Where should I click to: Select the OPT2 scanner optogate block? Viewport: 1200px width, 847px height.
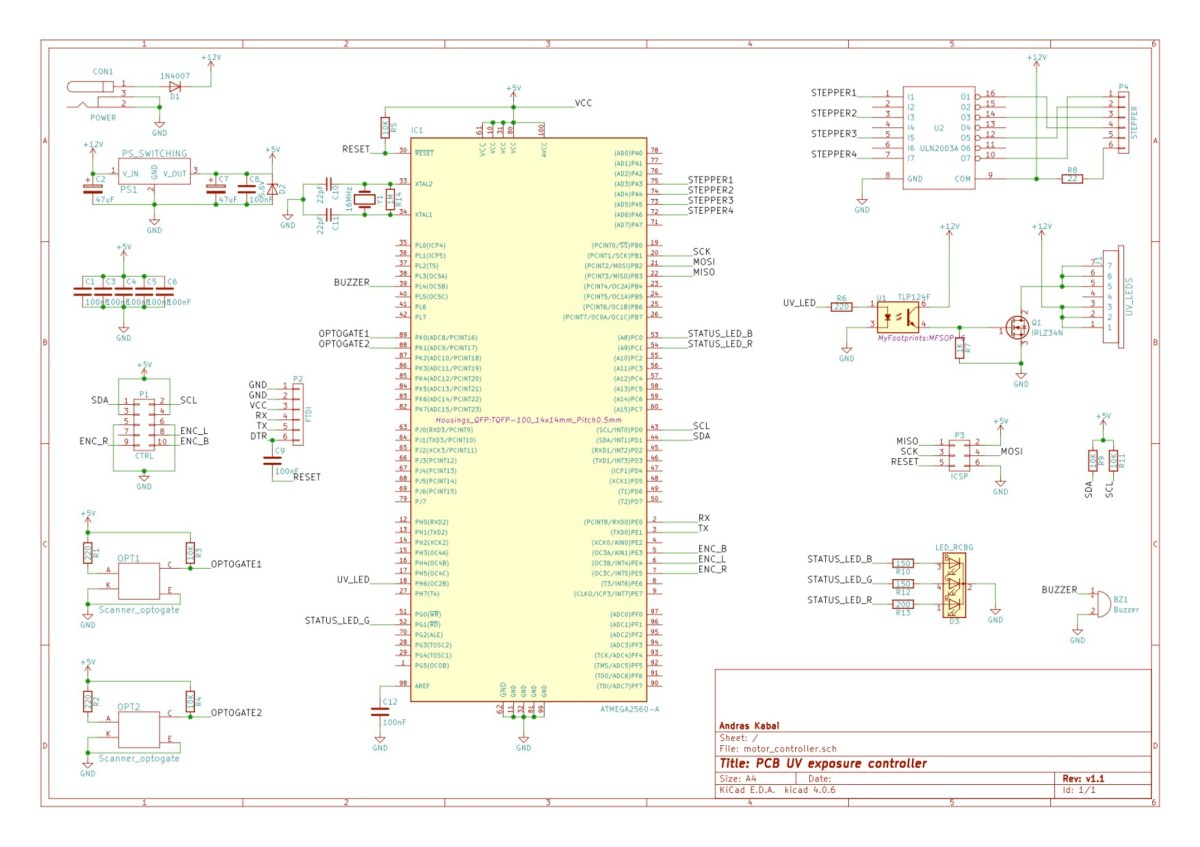click(138, 729)
